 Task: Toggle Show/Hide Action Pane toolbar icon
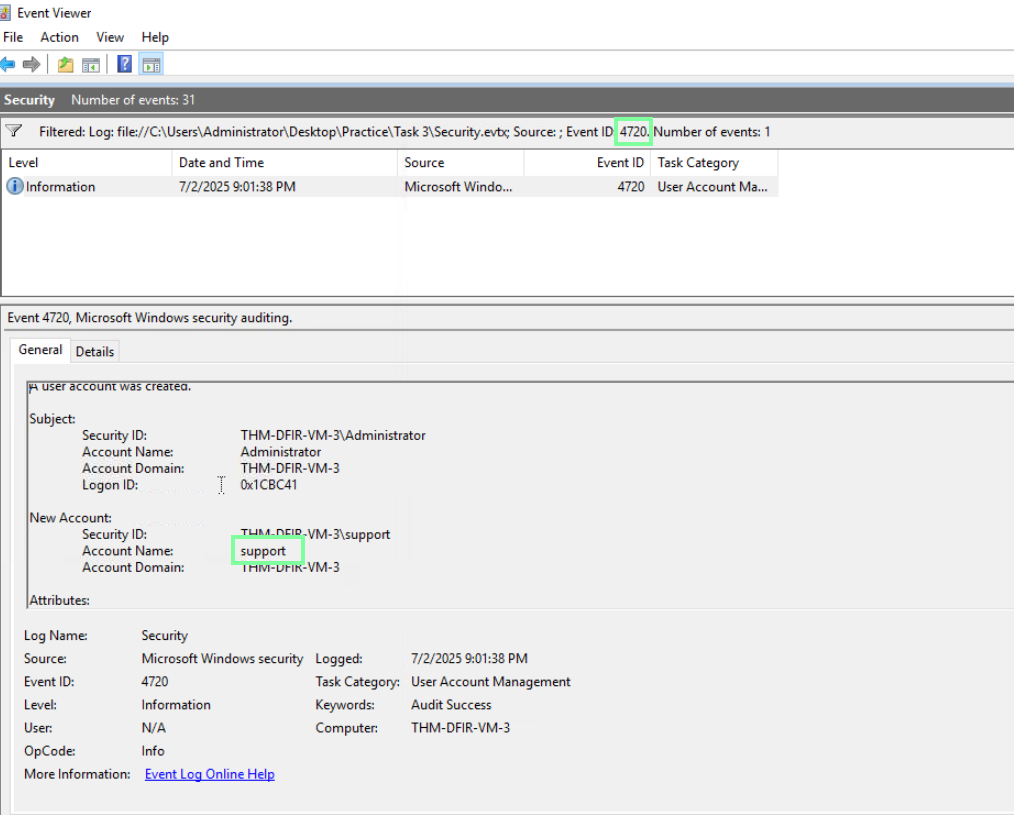[151, 65]
